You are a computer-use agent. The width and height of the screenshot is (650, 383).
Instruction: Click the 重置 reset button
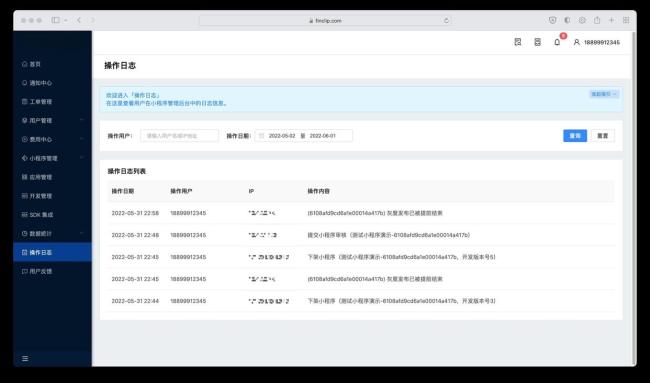coord(602,136)
